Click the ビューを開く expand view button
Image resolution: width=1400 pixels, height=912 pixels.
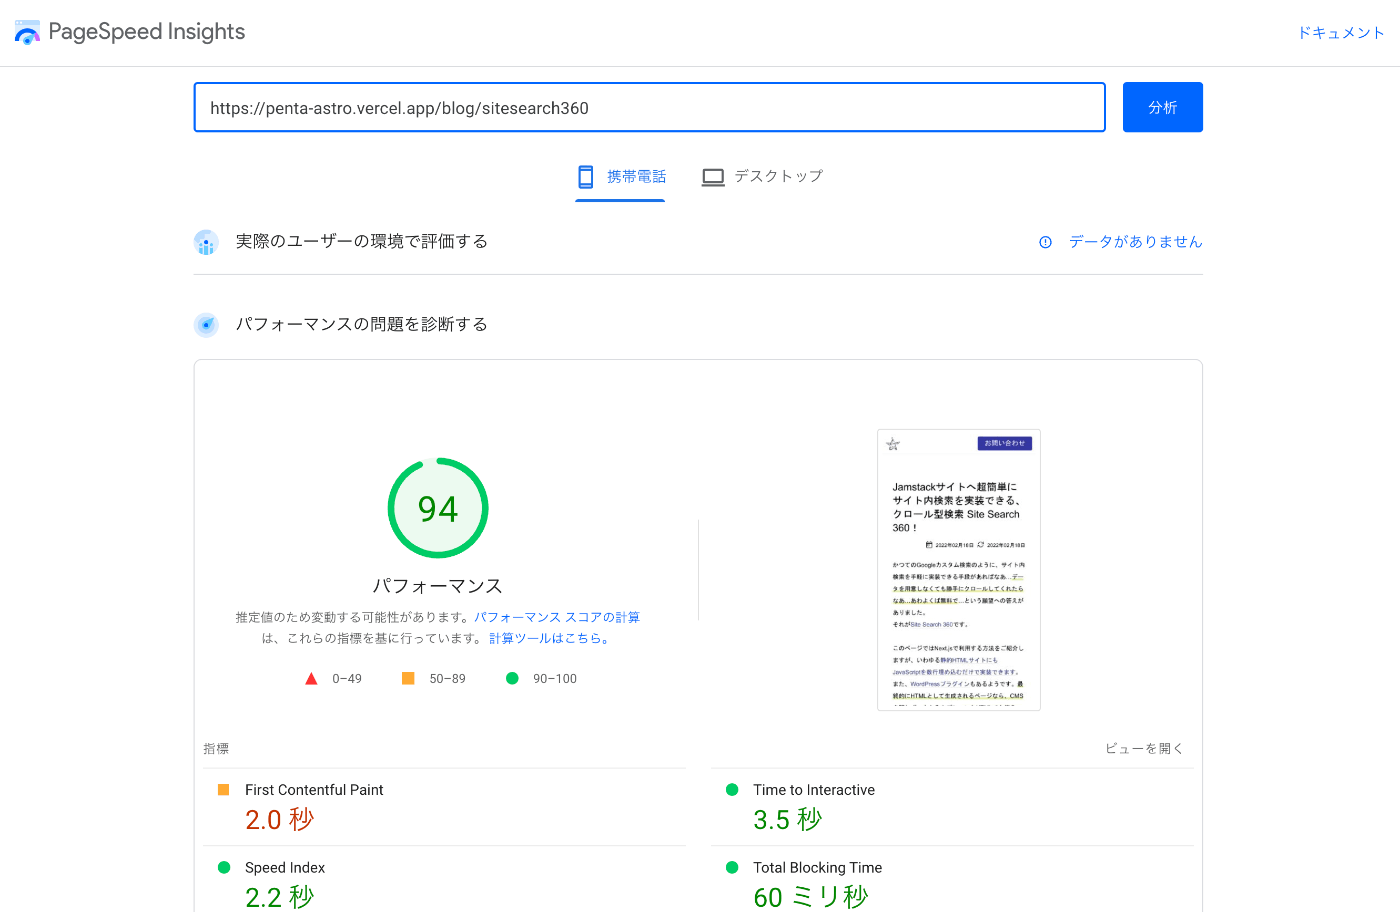coord(1145,748)
